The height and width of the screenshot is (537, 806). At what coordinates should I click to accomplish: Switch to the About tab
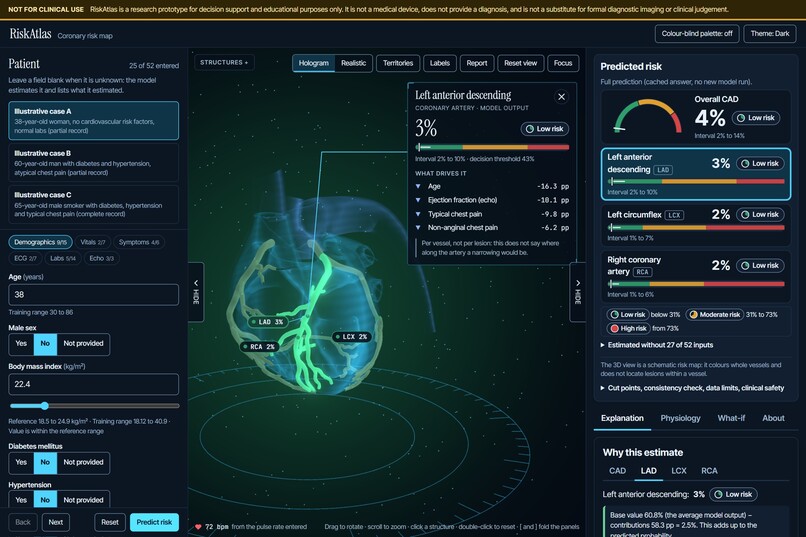coord(773,418)
